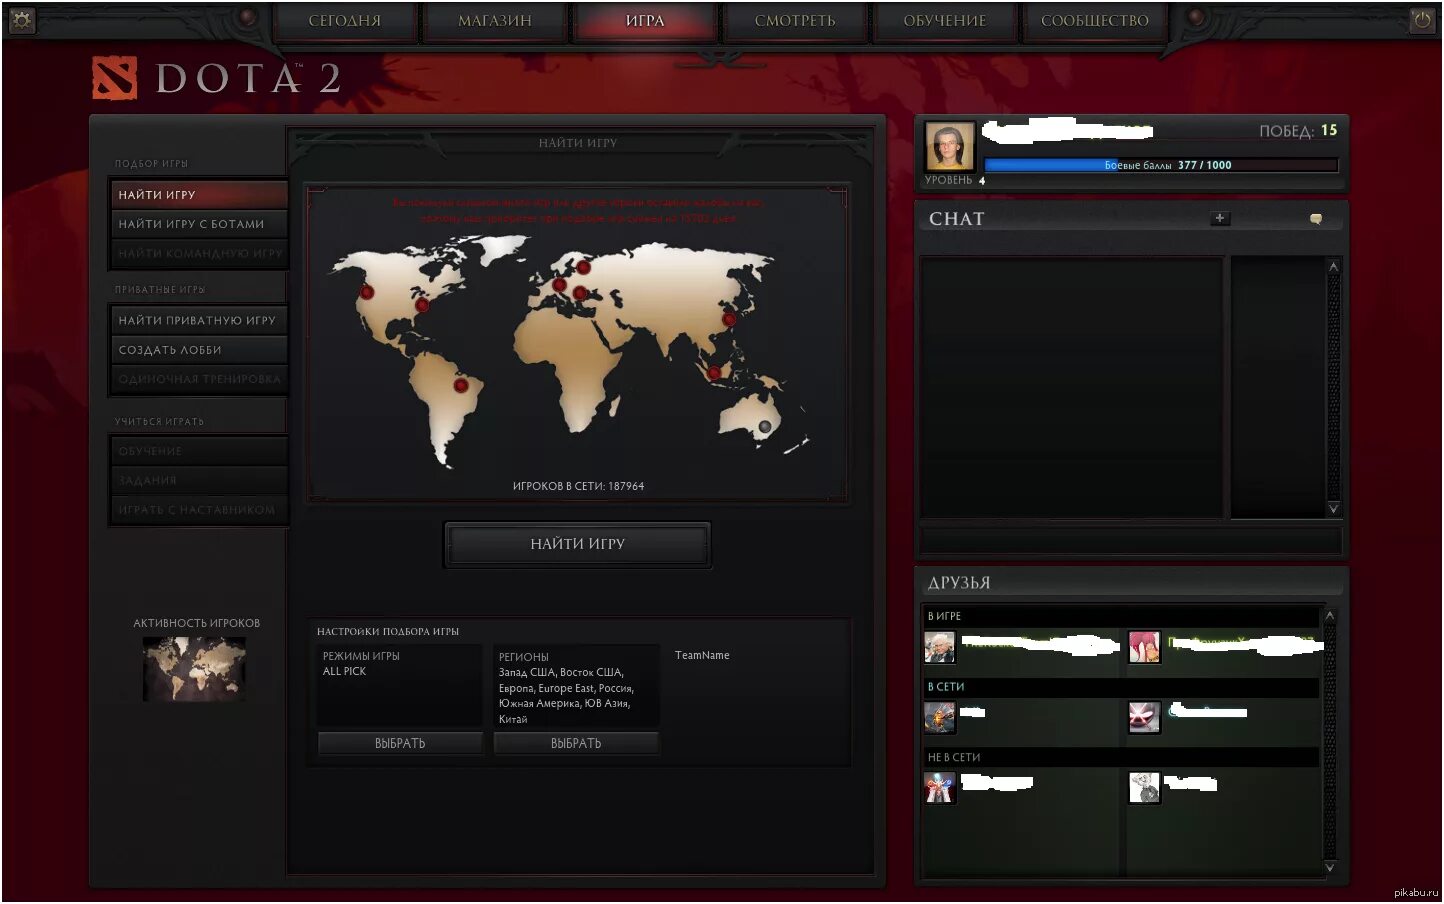Select the Southeast Asia server dot on map
Image resolution: width=1444 pixels, height=904 pixels.
tap(714, 373)
